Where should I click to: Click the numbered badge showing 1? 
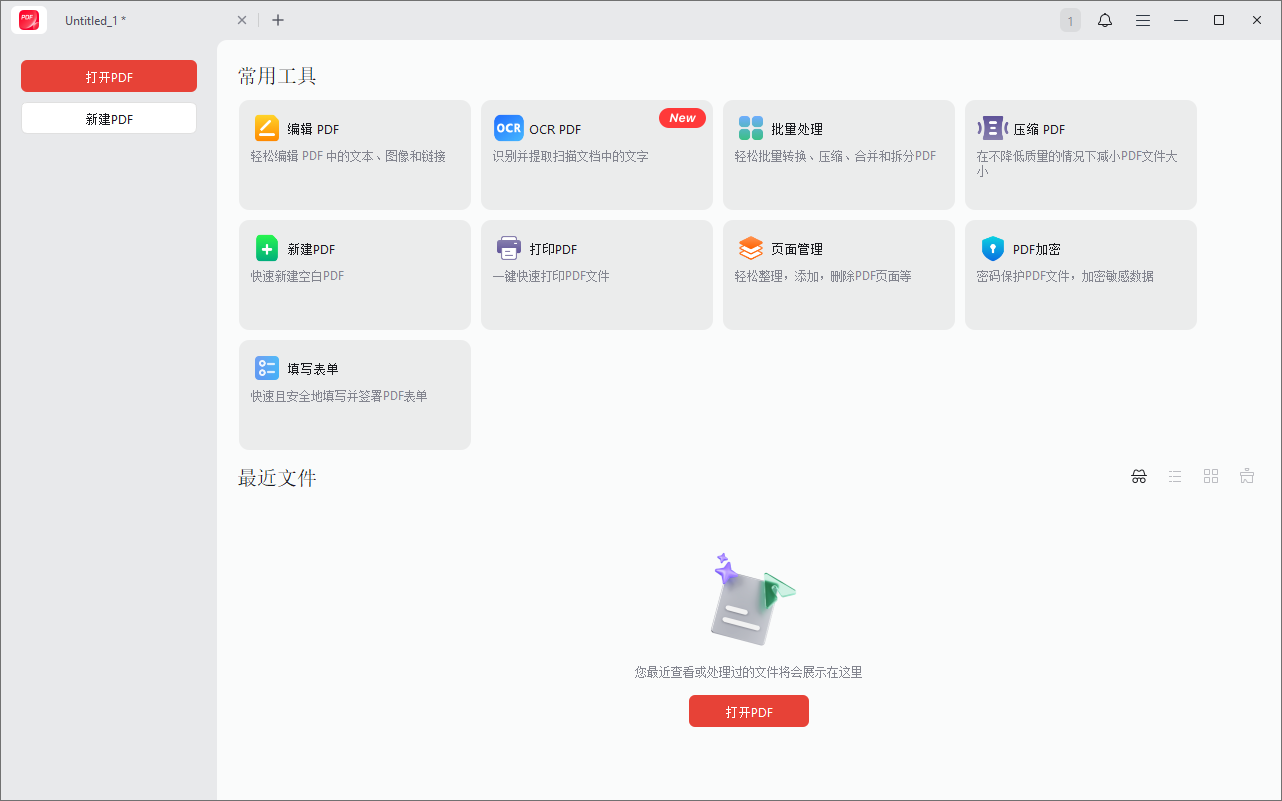point(1070,20)
